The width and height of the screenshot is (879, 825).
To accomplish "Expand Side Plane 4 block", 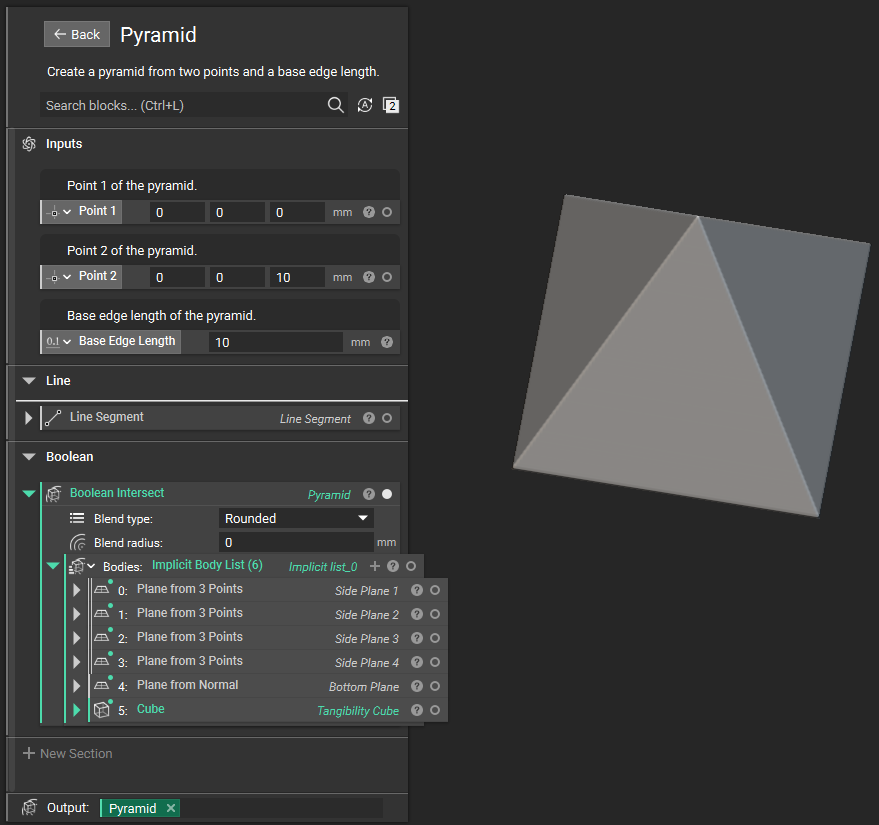I will 77,662.
